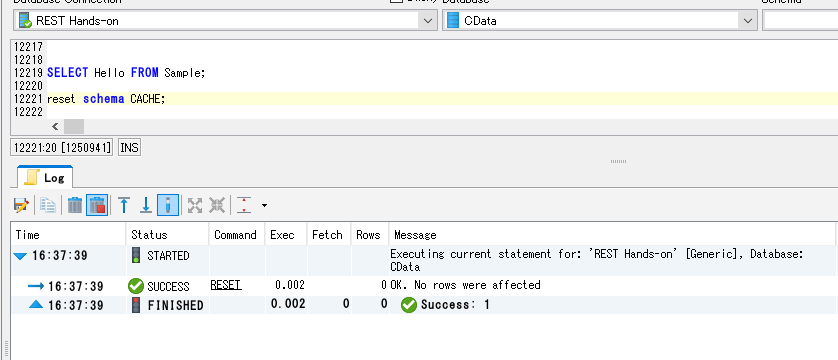Image resolution: width=838 pixels, height=360 pixels.
Task: Toggle the INS insert mode indicator
Action: point(129,148)
